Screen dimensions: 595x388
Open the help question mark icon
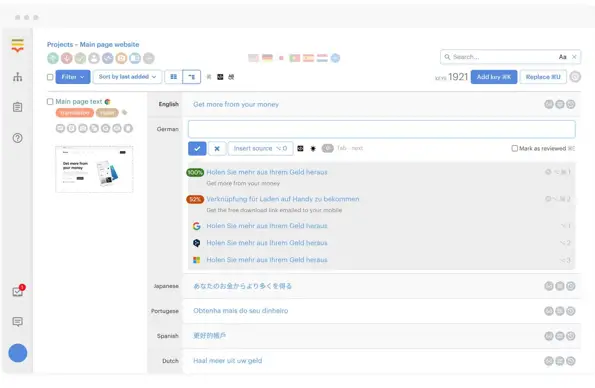17,138
